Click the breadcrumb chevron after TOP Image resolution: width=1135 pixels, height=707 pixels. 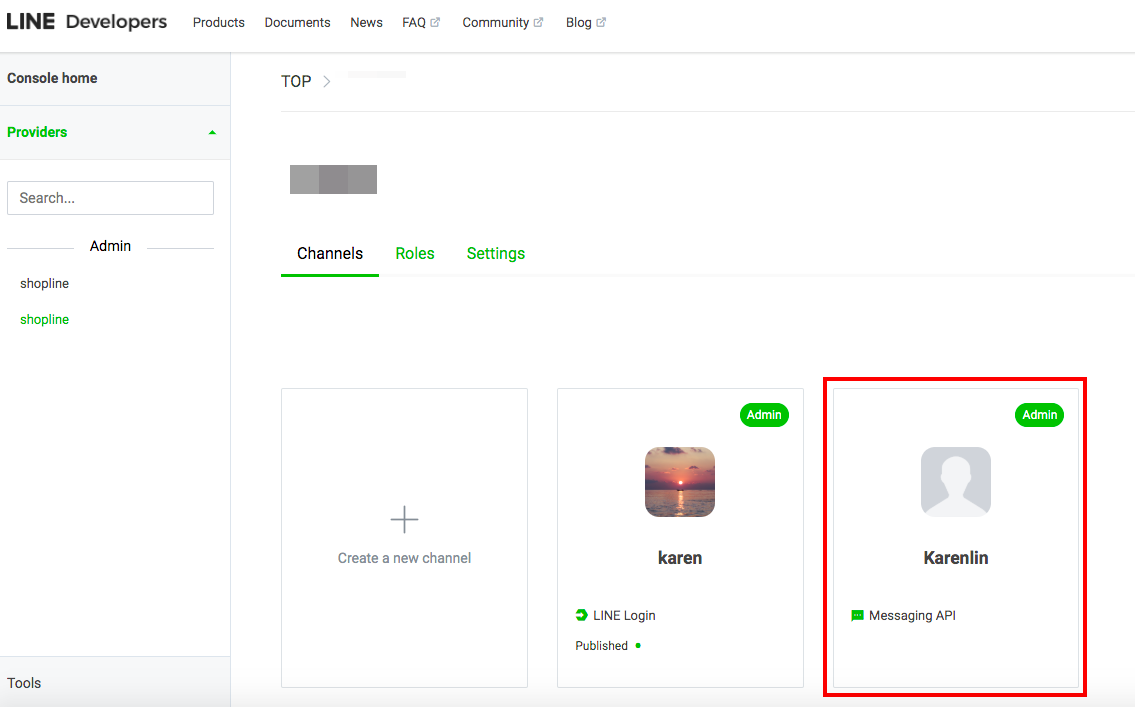(x=326, y=82)
